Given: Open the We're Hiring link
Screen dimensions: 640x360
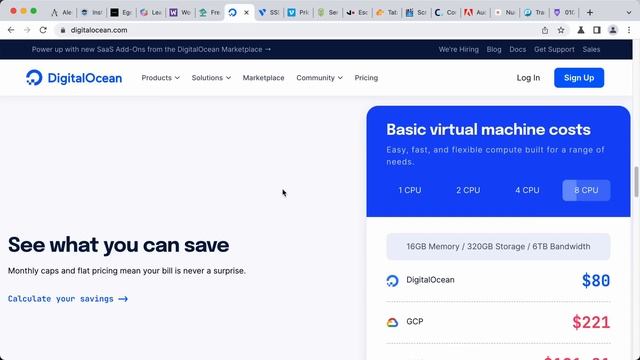Looking at the screenshot, I should pyautogui.click(x=458, y=49).
